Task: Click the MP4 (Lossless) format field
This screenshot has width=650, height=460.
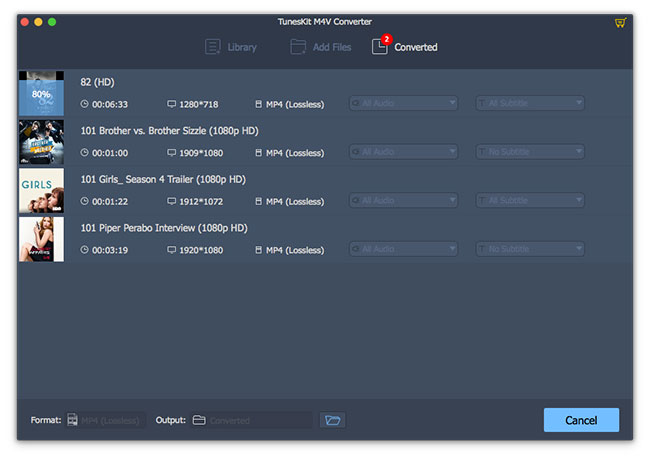Action: click(112, 420)
